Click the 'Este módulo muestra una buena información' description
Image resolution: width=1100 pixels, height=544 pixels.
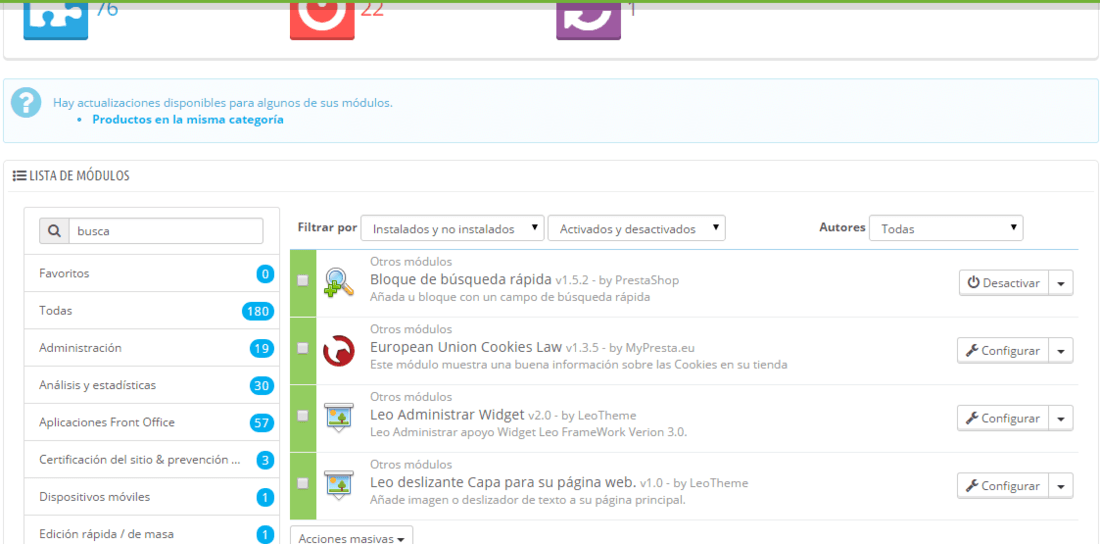(x=579, y=364)
